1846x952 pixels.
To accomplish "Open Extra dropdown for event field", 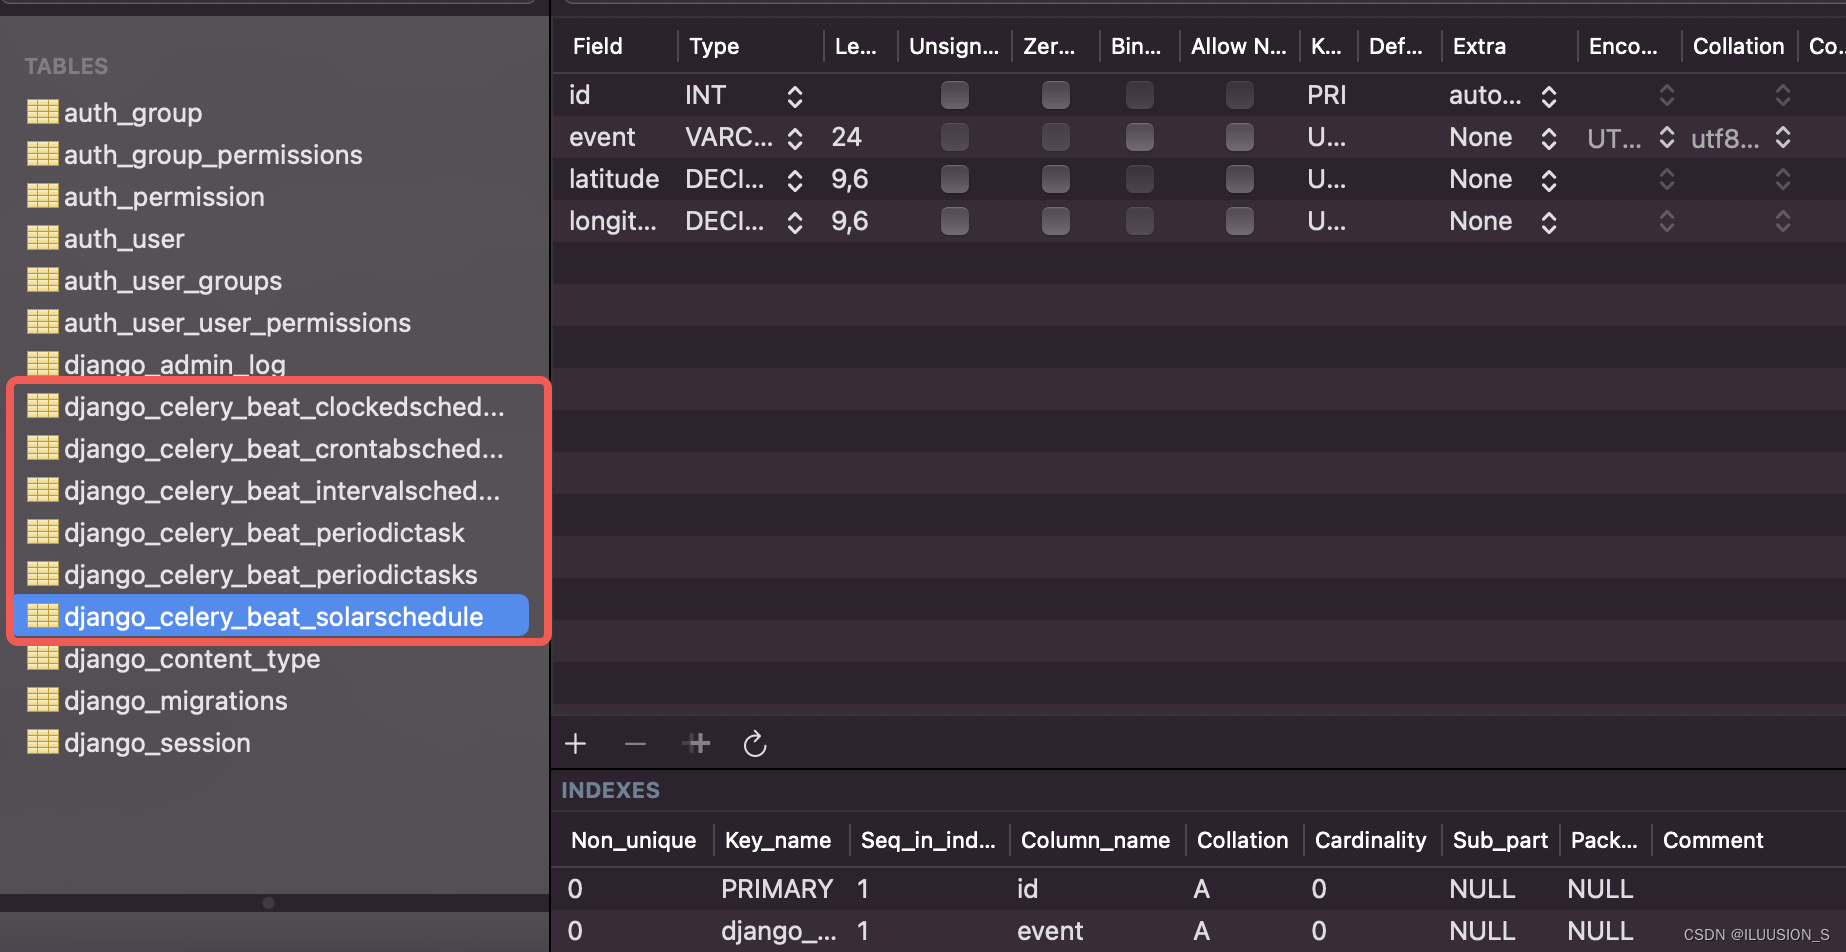I will click(1549, 138).
